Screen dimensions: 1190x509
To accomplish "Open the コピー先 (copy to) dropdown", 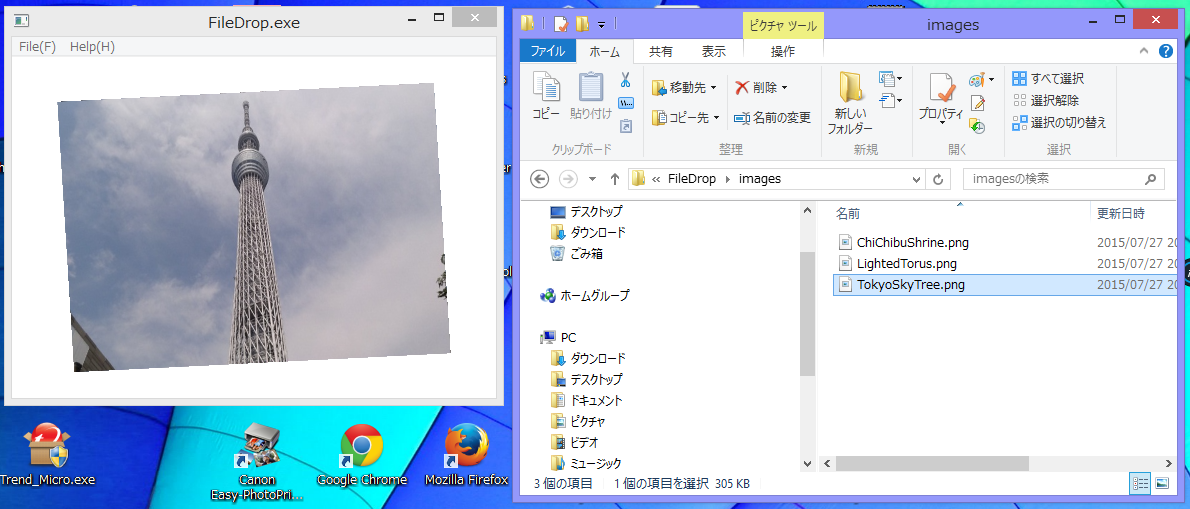I will coord(685,118).
